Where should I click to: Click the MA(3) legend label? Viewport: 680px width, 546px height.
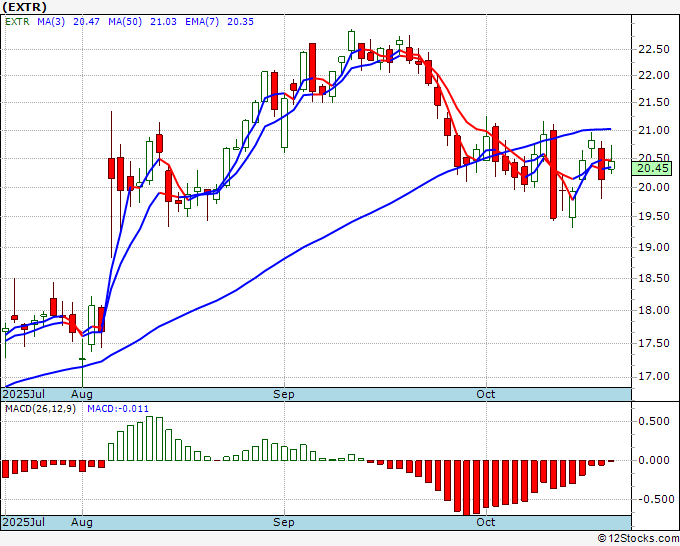[x=51, y=22]
